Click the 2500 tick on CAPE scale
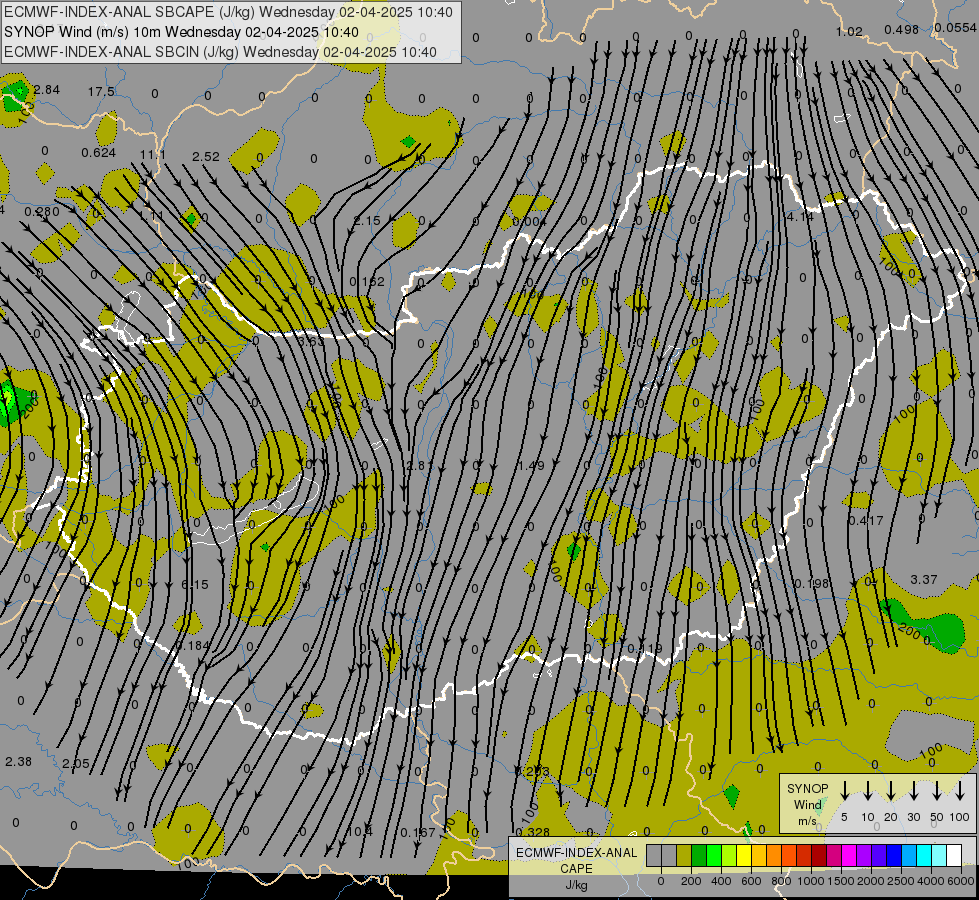The width and height of the screenshot is (979, 900). tap(901, 881)
